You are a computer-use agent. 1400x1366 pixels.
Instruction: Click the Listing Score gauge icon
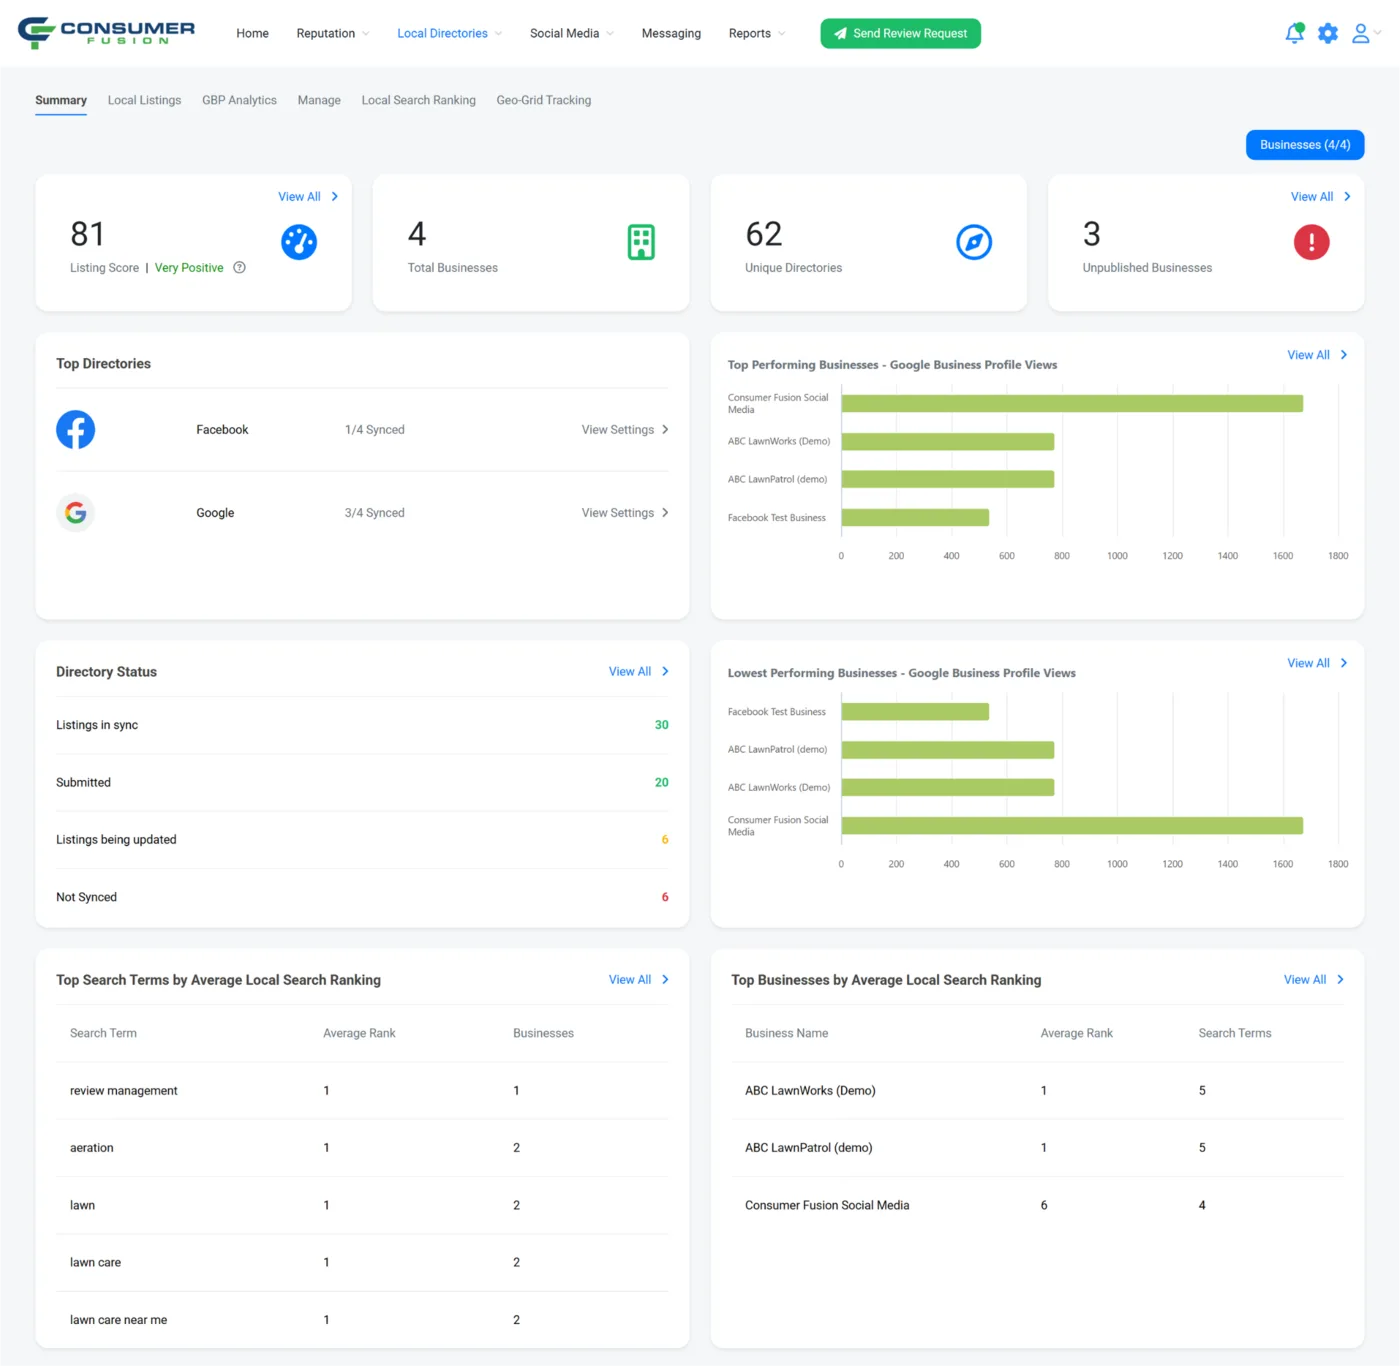point(299,242)
